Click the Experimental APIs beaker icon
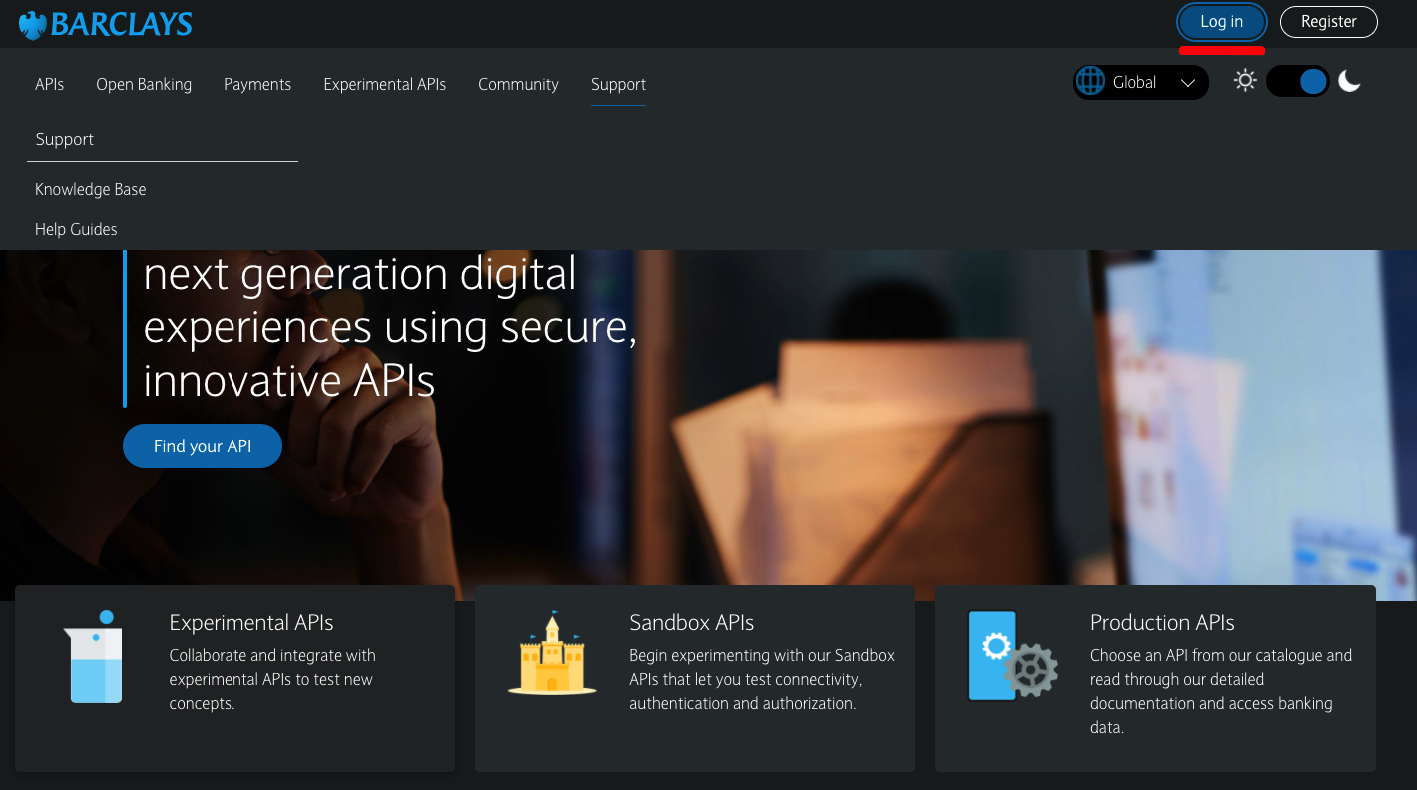 point(93,657)
